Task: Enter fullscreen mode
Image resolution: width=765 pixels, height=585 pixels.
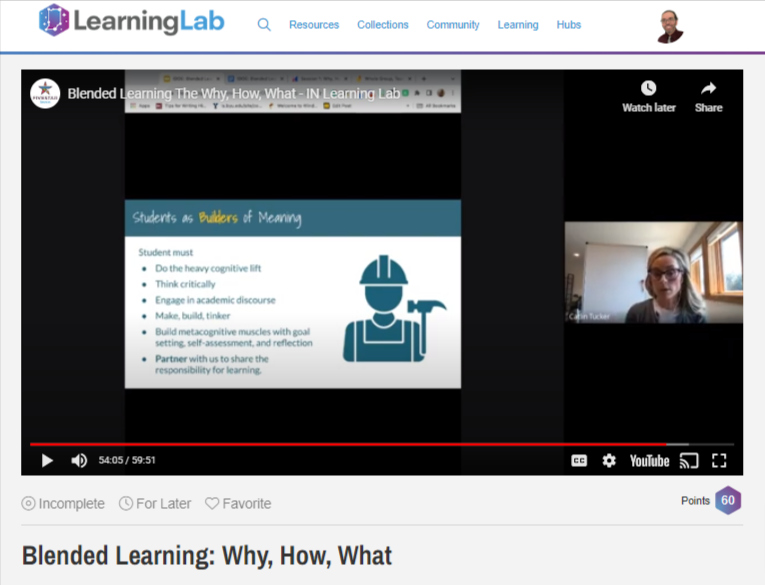Action: [x=719, y=460]
